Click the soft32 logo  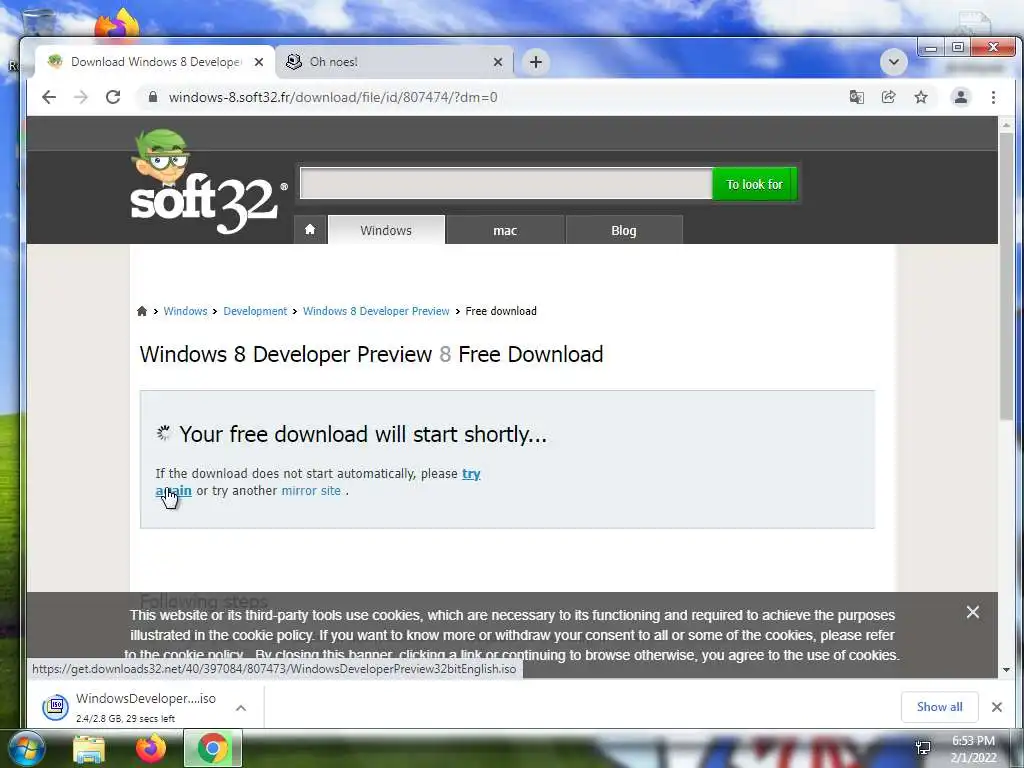point(208,183)
